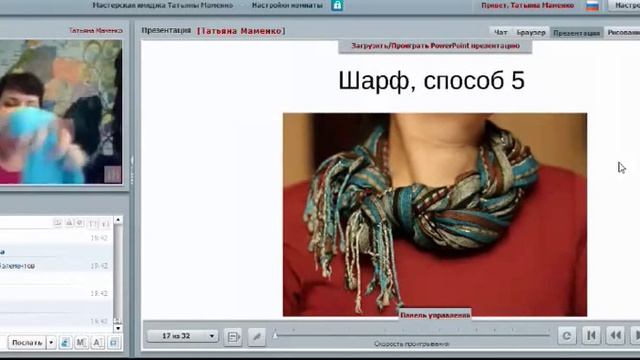Click the scarf slide image
This screenshot has height=360, width=640.
pyautogui.click(x=435, y=215)
